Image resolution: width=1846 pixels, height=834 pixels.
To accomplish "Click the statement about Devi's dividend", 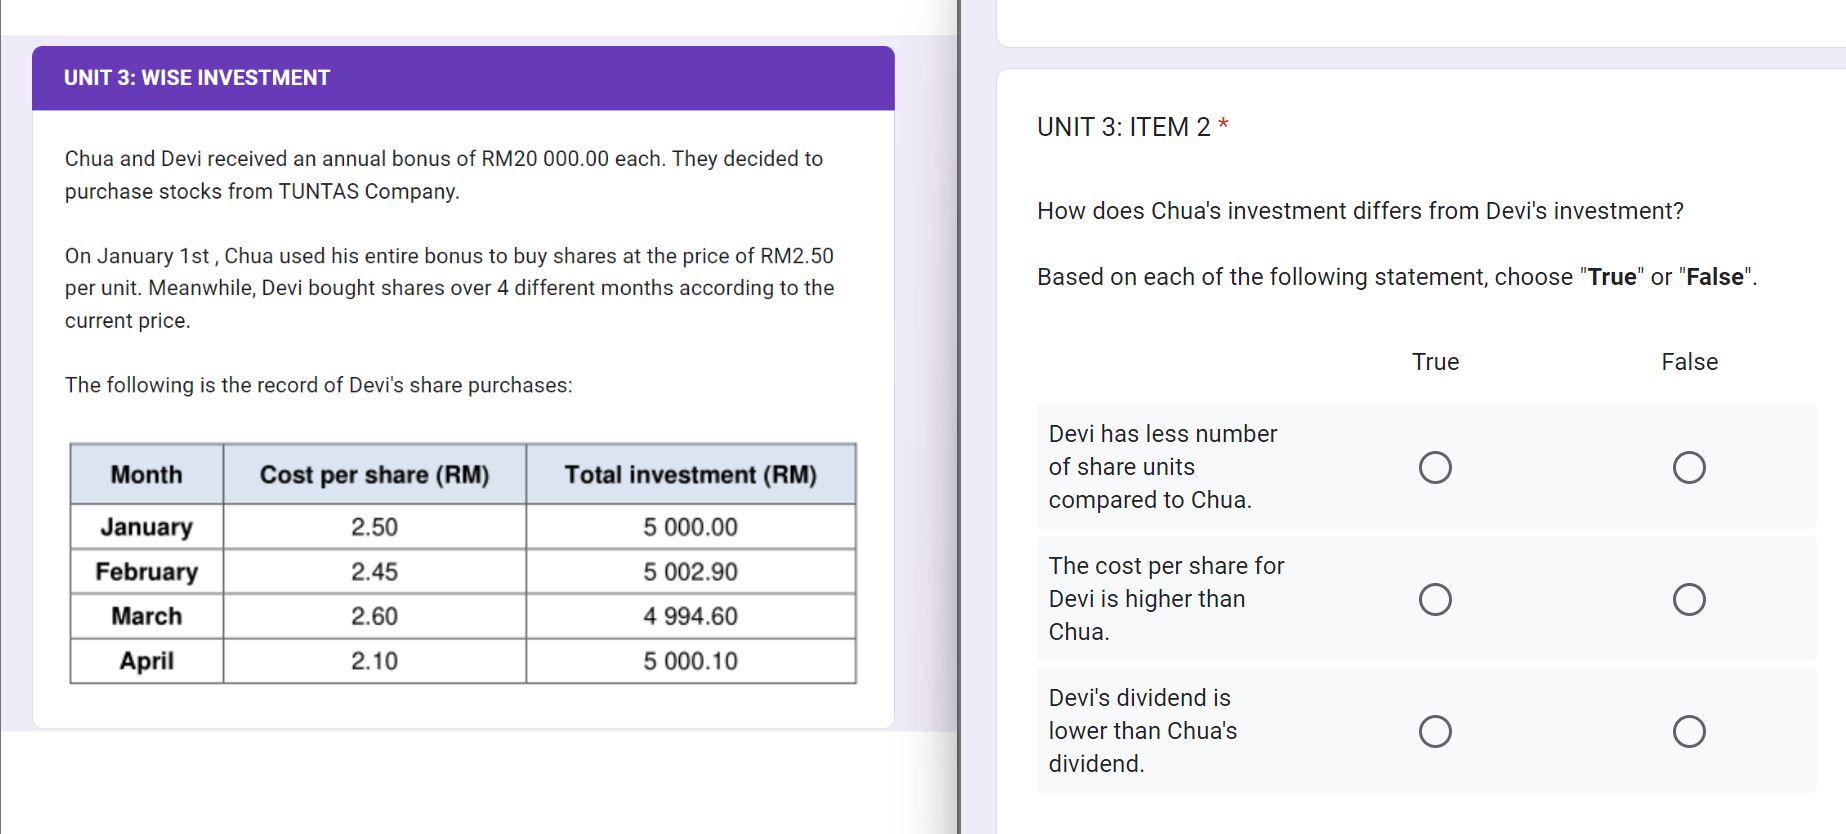I will (1143, 731).
